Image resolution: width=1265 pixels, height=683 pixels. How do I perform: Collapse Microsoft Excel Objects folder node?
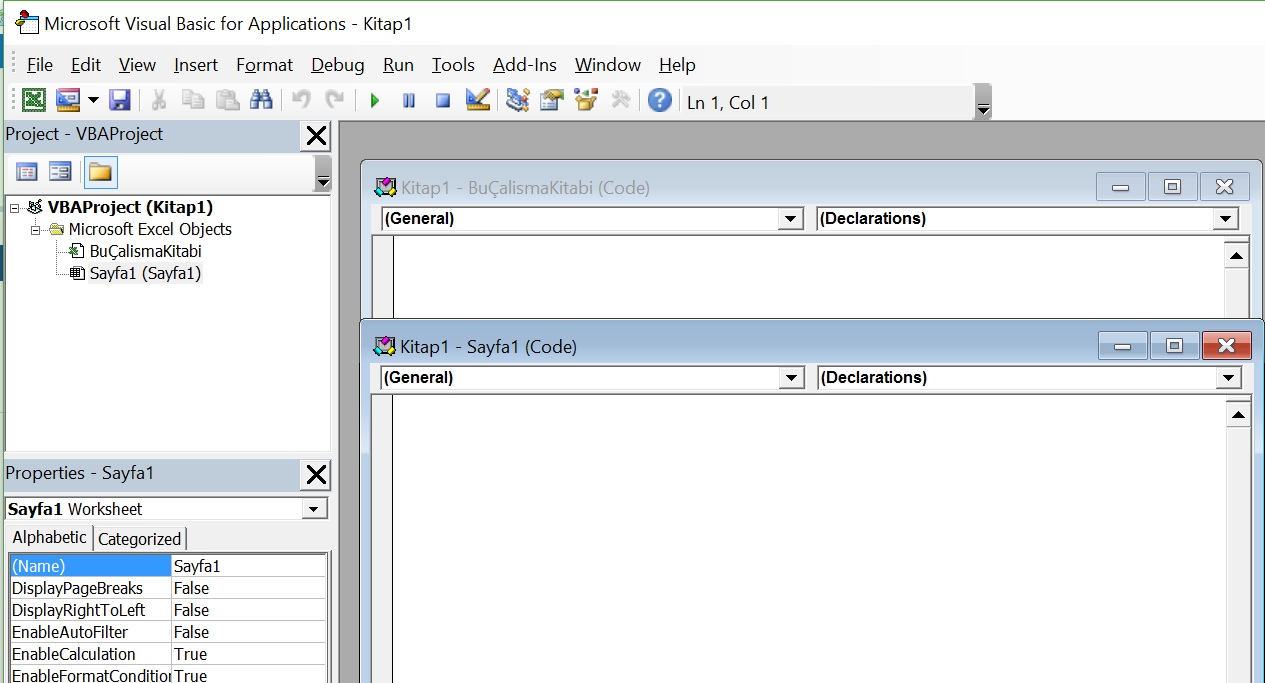36,230
